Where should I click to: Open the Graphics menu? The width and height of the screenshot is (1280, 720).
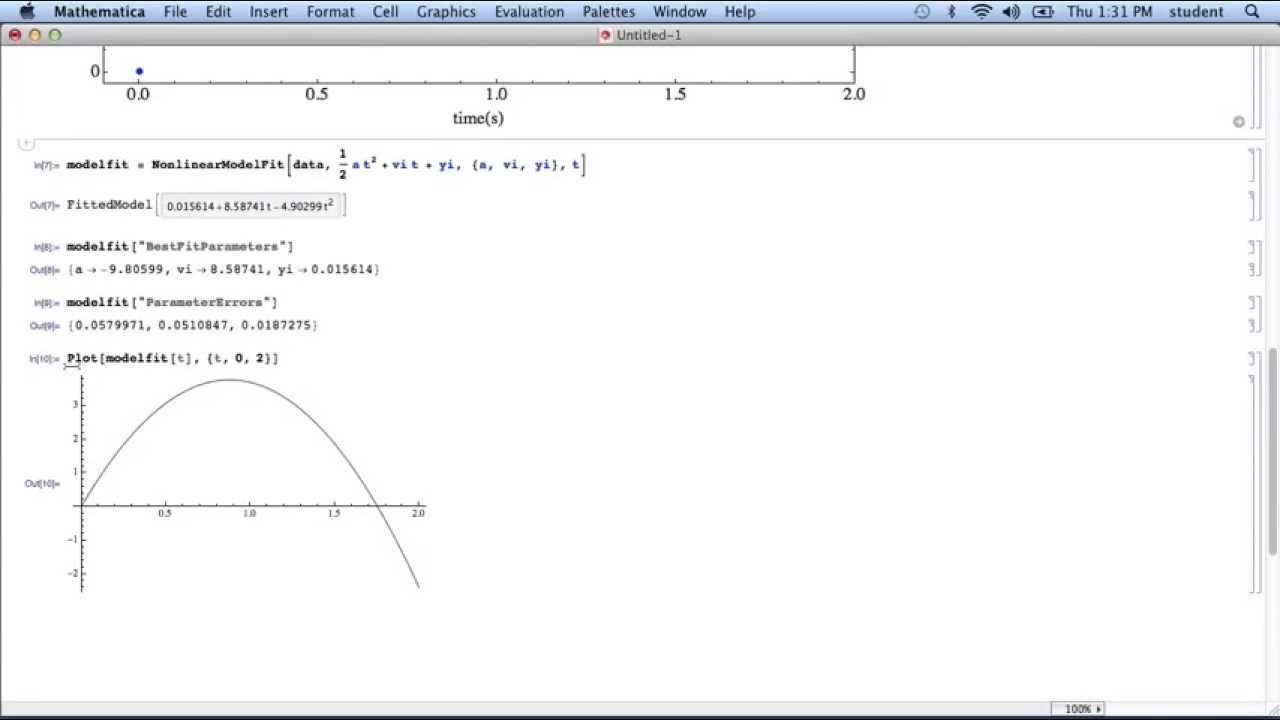click(x=446, y=12)
